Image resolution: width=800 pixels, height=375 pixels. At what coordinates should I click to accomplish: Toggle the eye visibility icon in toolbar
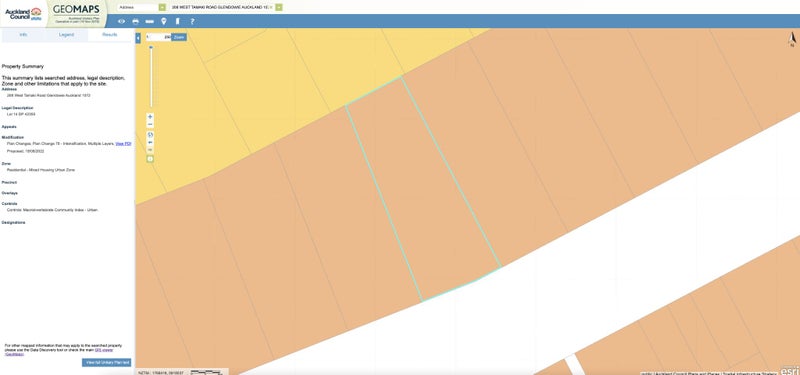121,21
